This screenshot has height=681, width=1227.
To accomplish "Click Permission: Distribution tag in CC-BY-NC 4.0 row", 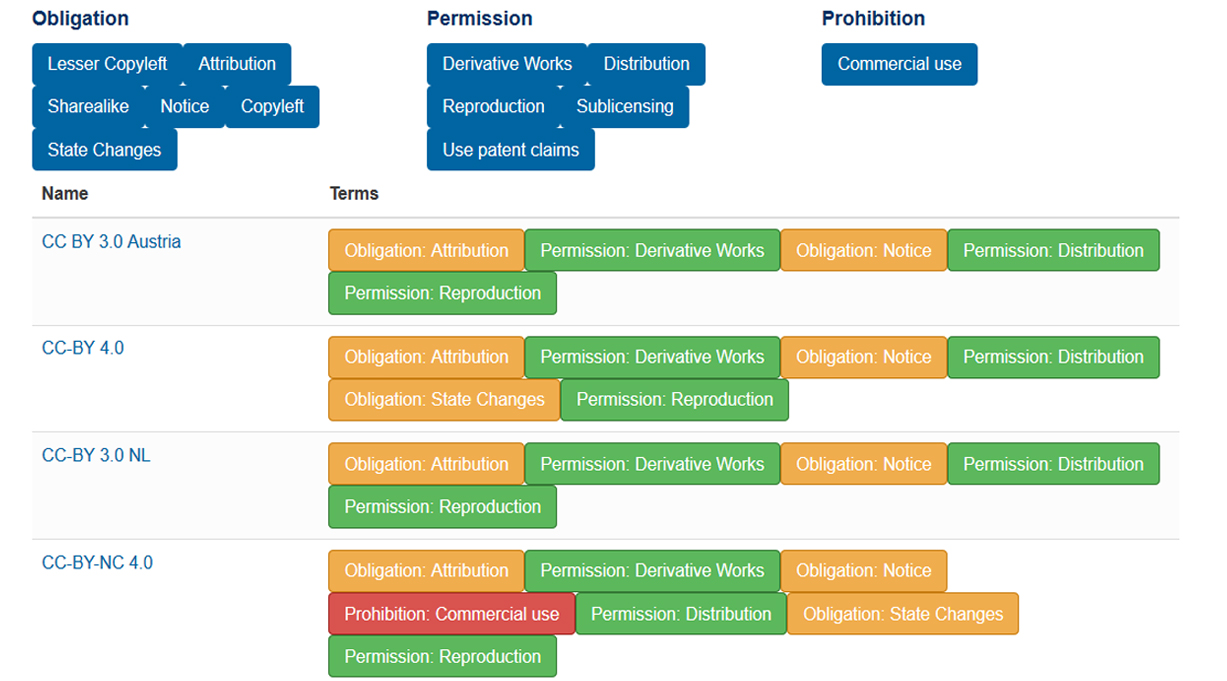I will tap(681, 614).
